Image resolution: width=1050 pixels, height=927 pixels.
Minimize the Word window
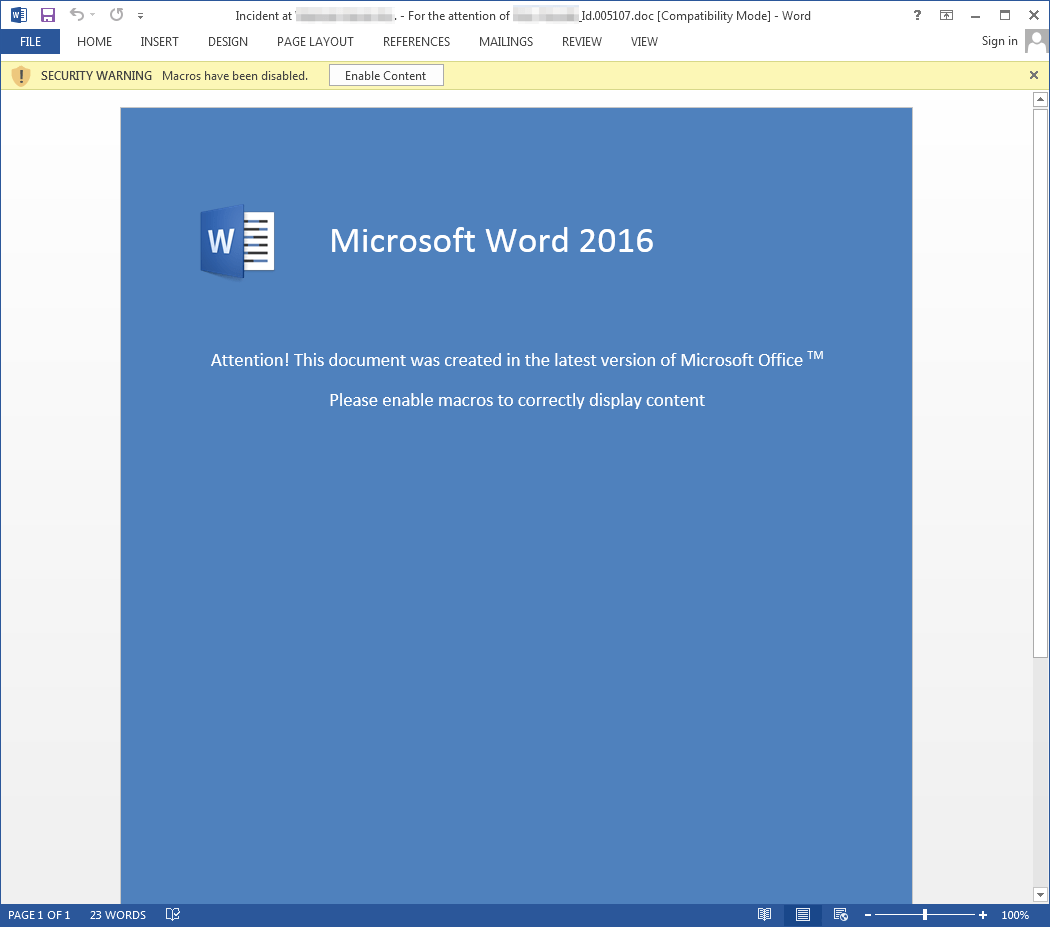(976, 15)
